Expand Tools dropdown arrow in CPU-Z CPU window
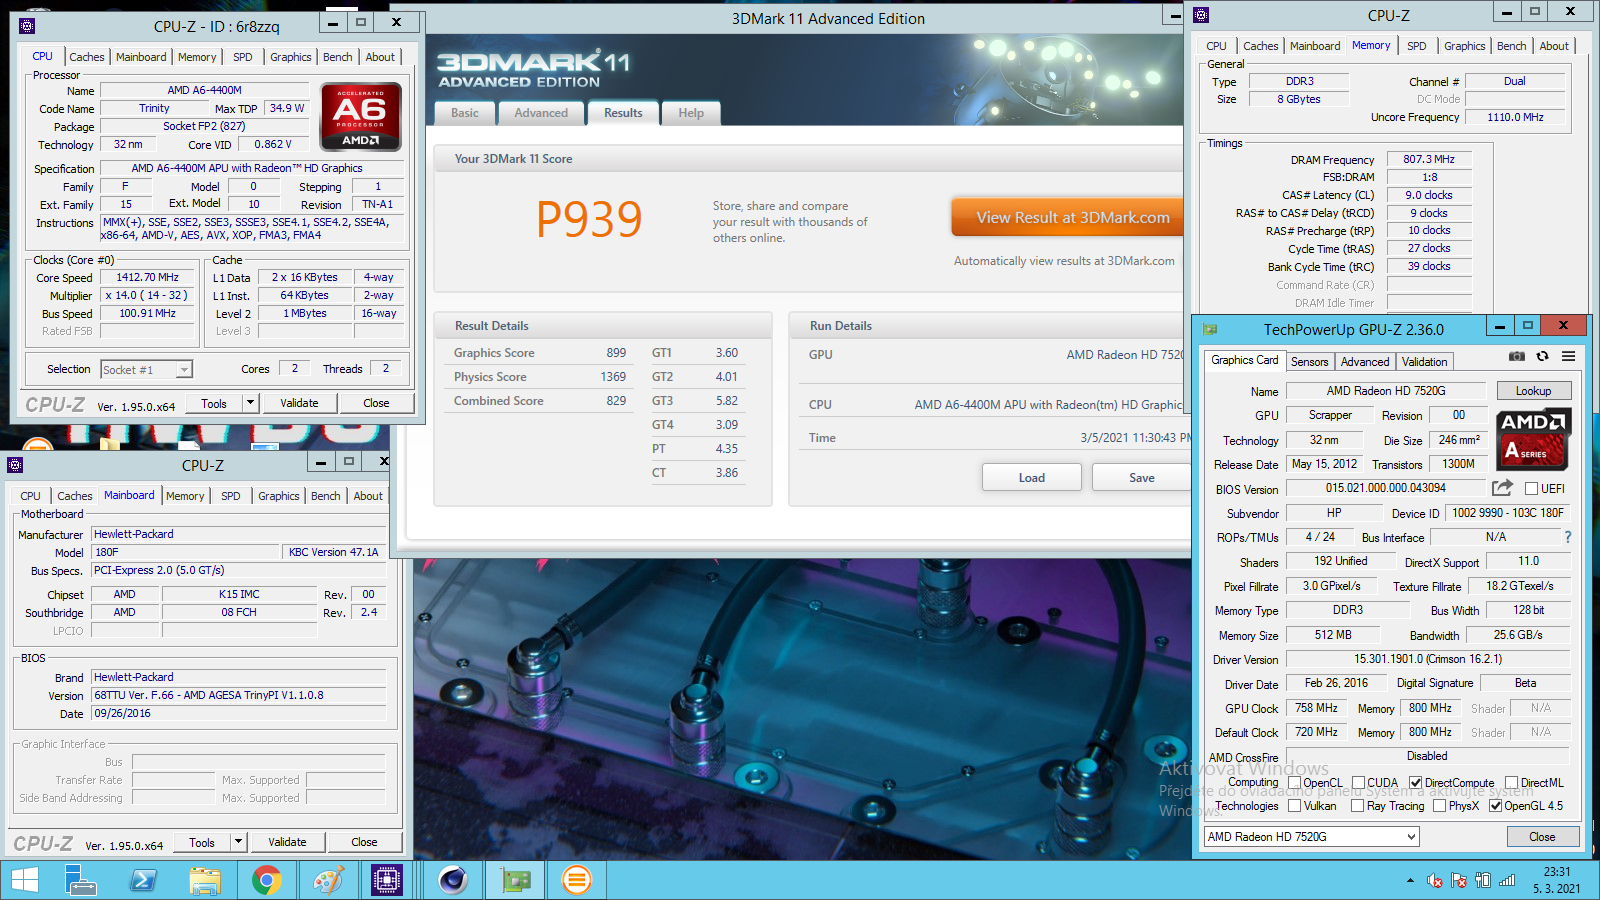The width and height of the screenshot is (1600, 900). tap(250, 403)
